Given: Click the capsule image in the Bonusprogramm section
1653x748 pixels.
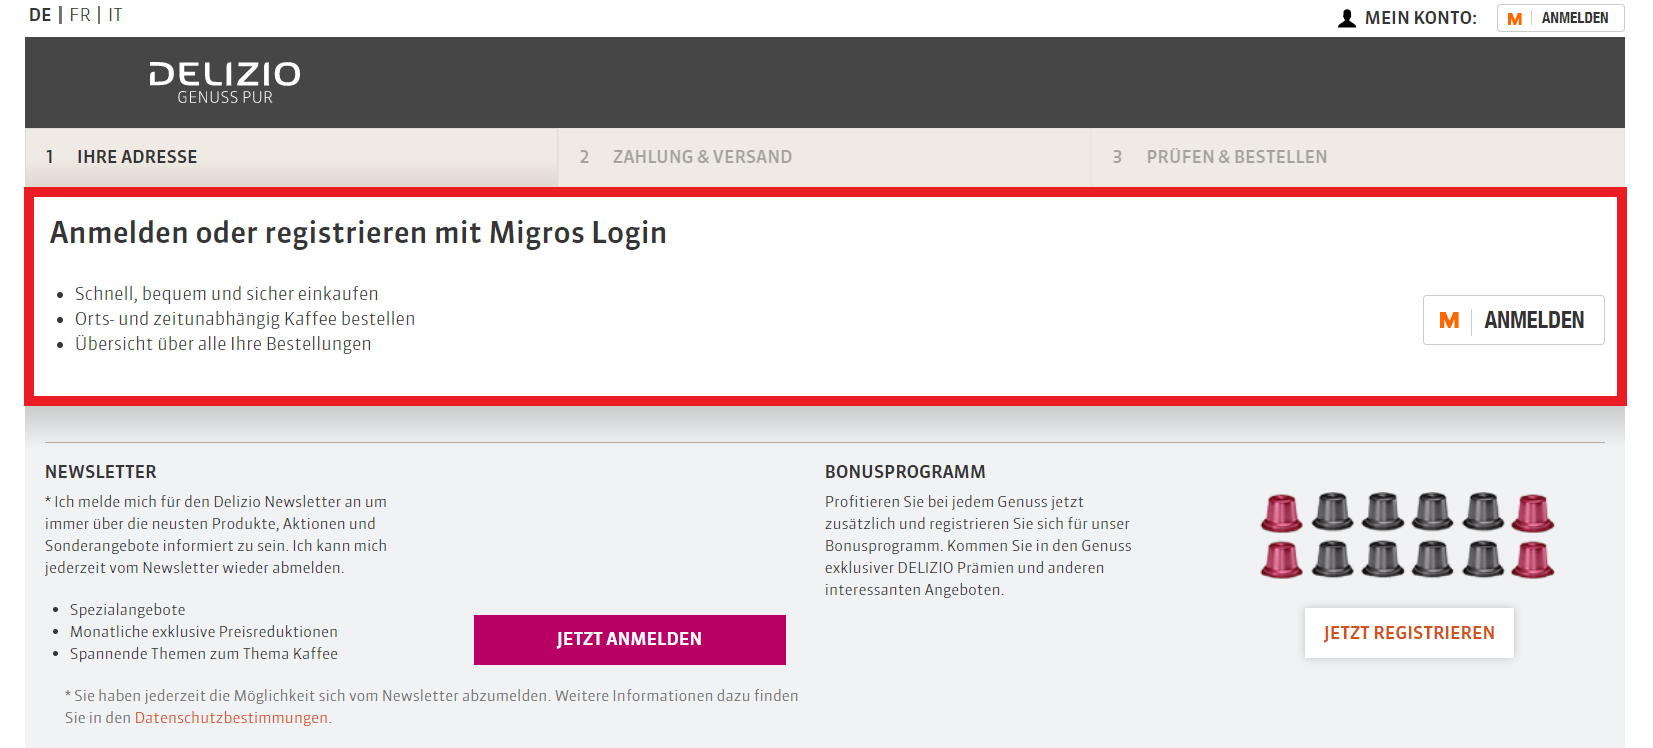Looking at the screenshot, I should [1407, 535].
